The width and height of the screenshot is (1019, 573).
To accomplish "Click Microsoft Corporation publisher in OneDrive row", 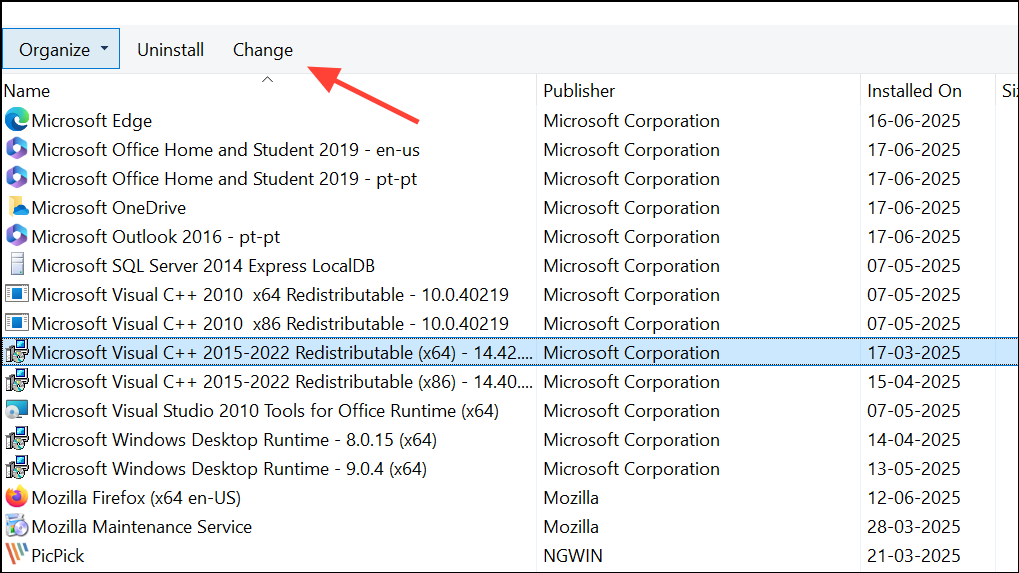I will point(632,208).
